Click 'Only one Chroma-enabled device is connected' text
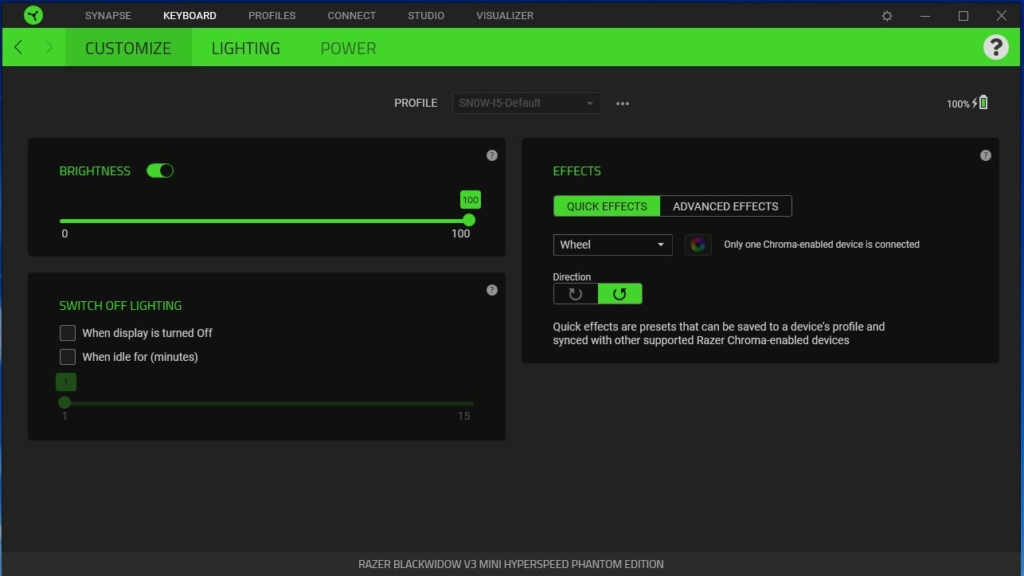Image resolution: width=1024 pixels, height=576 pixels. 822,244
